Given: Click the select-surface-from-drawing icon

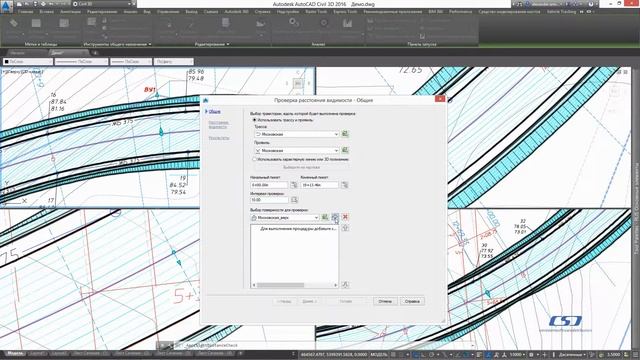Looking at the screenshot, I should point(325,217).
